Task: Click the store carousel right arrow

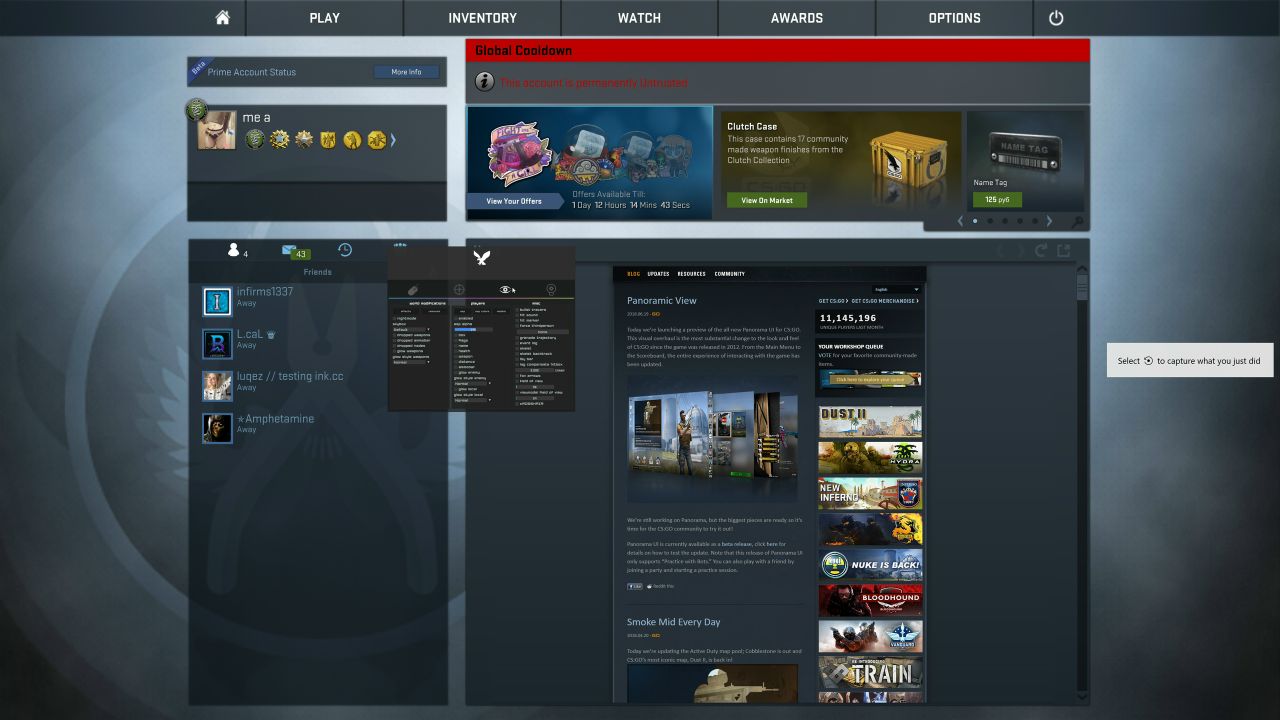Action: click(1049, 221)
